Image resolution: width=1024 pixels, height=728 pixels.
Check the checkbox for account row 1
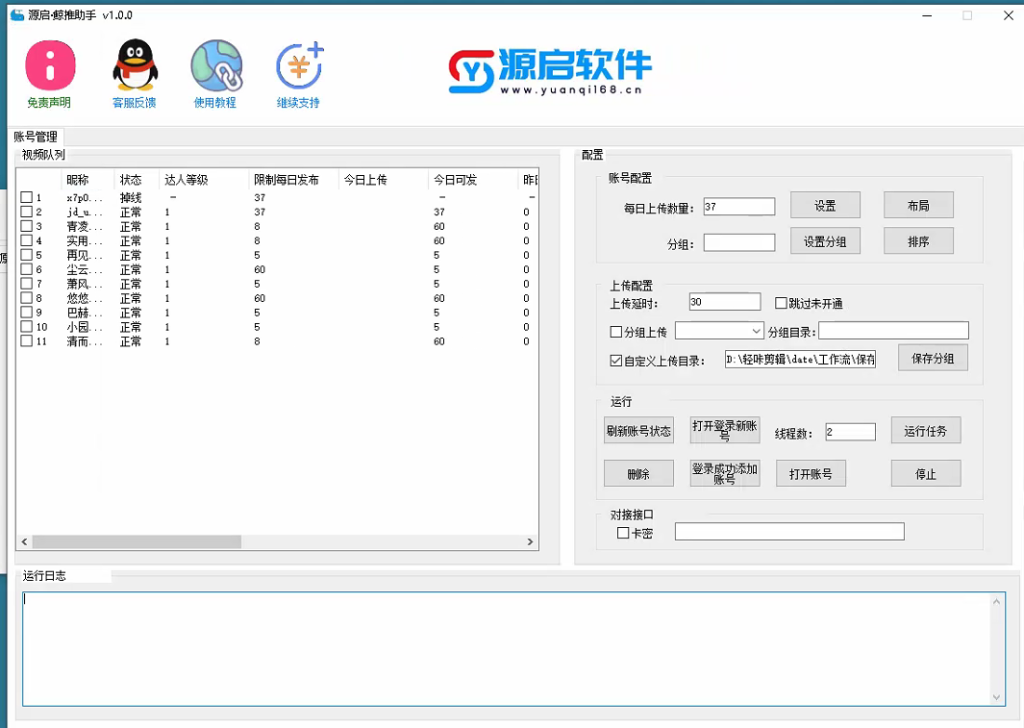click(27, 198)
